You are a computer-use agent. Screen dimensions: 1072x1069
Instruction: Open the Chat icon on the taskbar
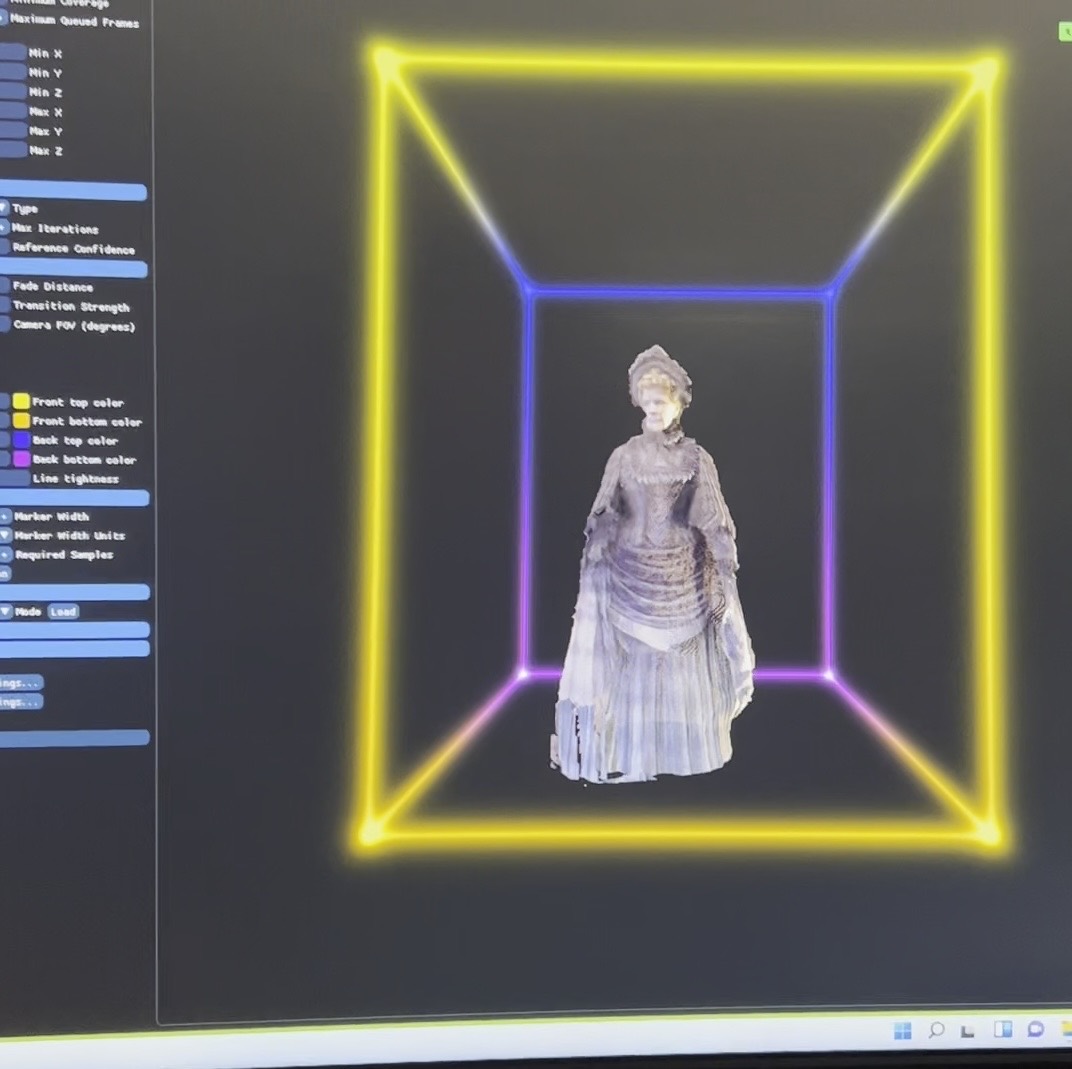tap(1036, 1029)
